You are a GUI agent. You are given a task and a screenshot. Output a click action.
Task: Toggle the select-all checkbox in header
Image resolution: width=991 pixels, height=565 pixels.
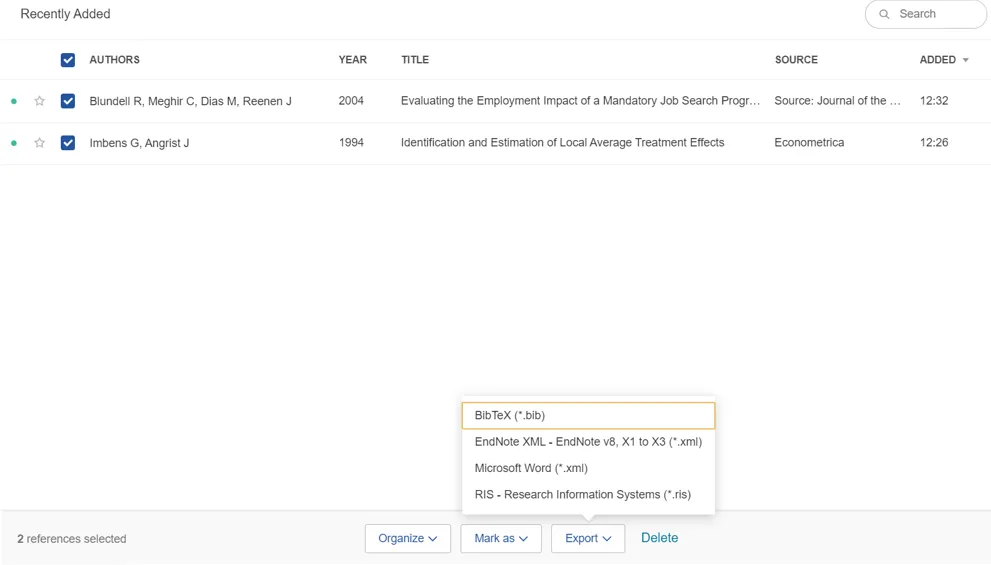coord(68,60)
